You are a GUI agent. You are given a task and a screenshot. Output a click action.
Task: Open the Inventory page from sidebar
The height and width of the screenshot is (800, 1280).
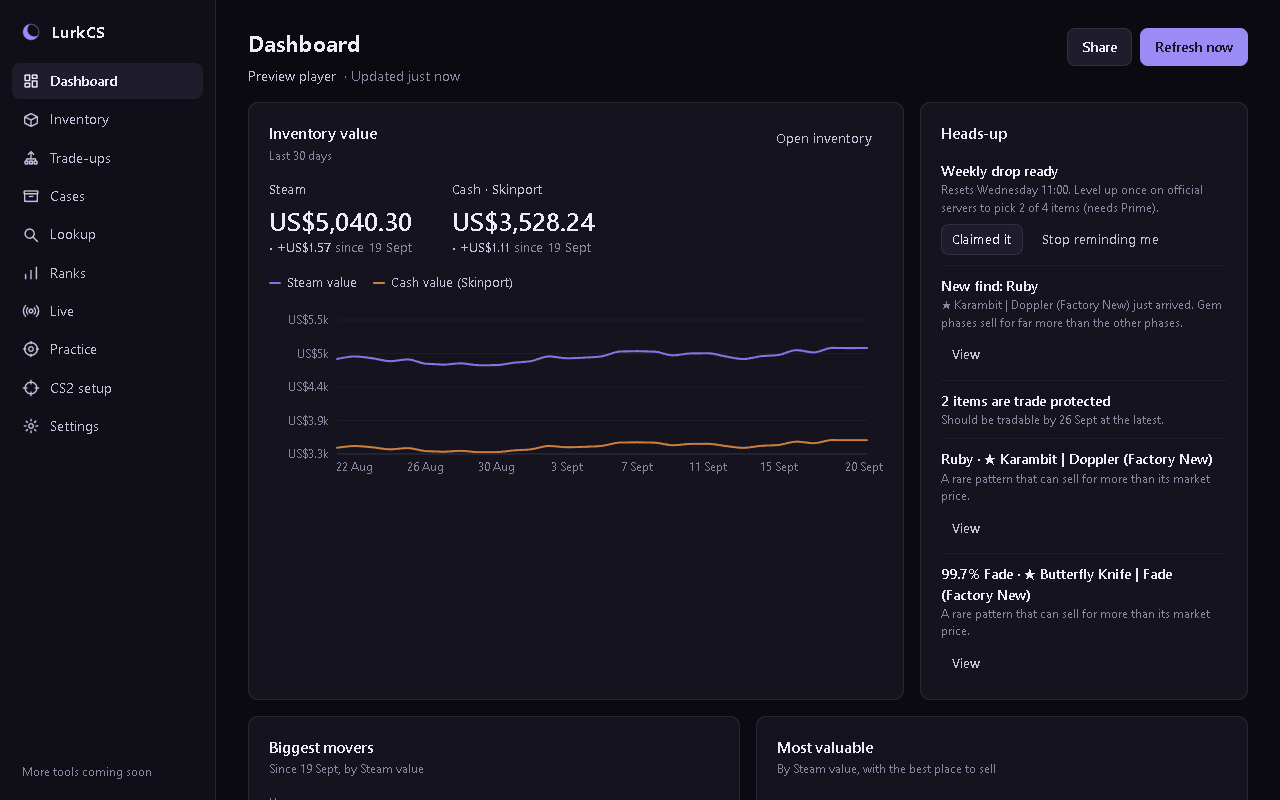point(107,119)
